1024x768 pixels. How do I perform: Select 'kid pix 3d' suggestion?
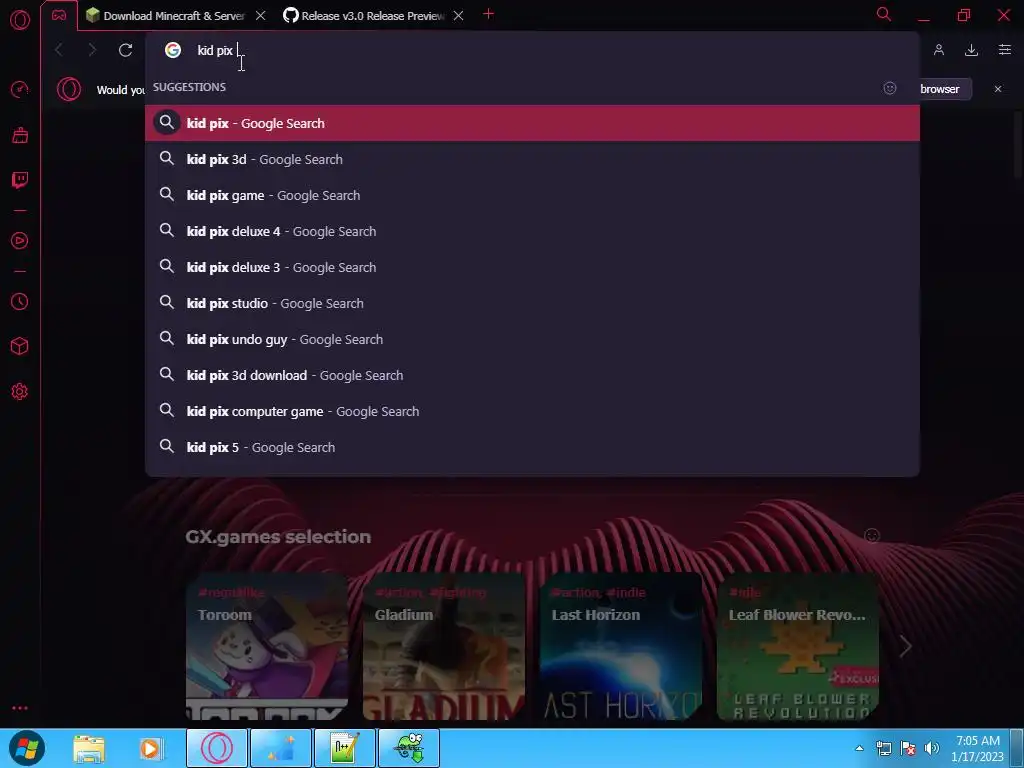click(532, 159)
